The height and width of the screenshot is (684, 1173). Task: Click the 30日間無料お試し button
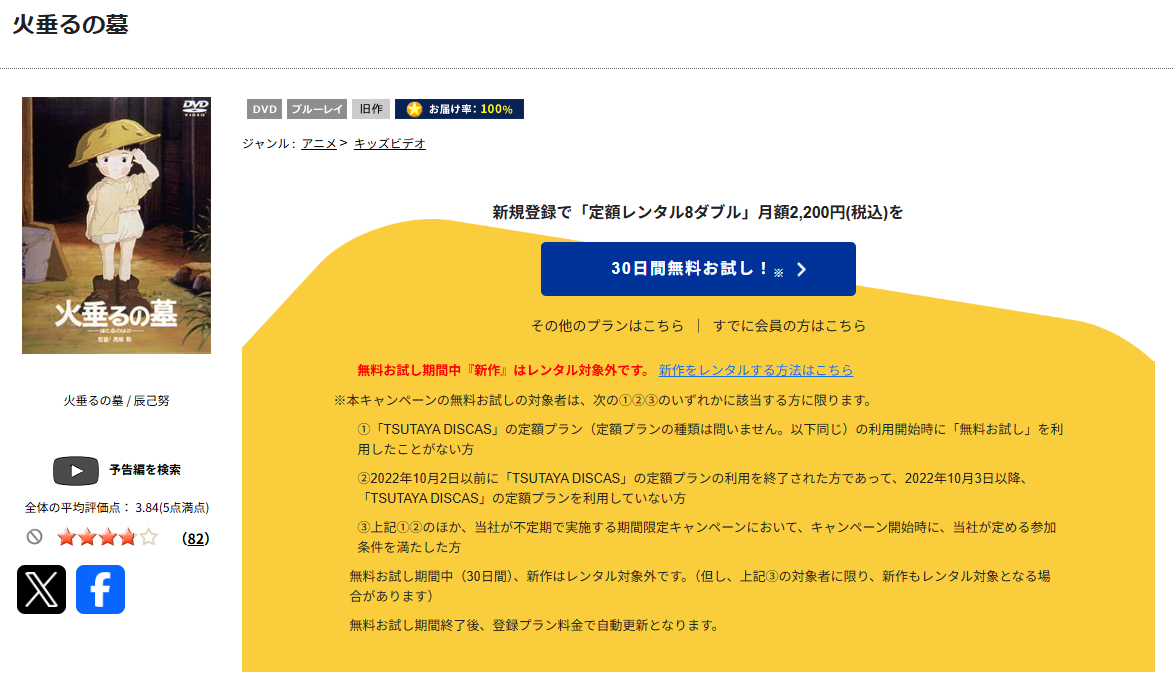(x=697, y=268)
